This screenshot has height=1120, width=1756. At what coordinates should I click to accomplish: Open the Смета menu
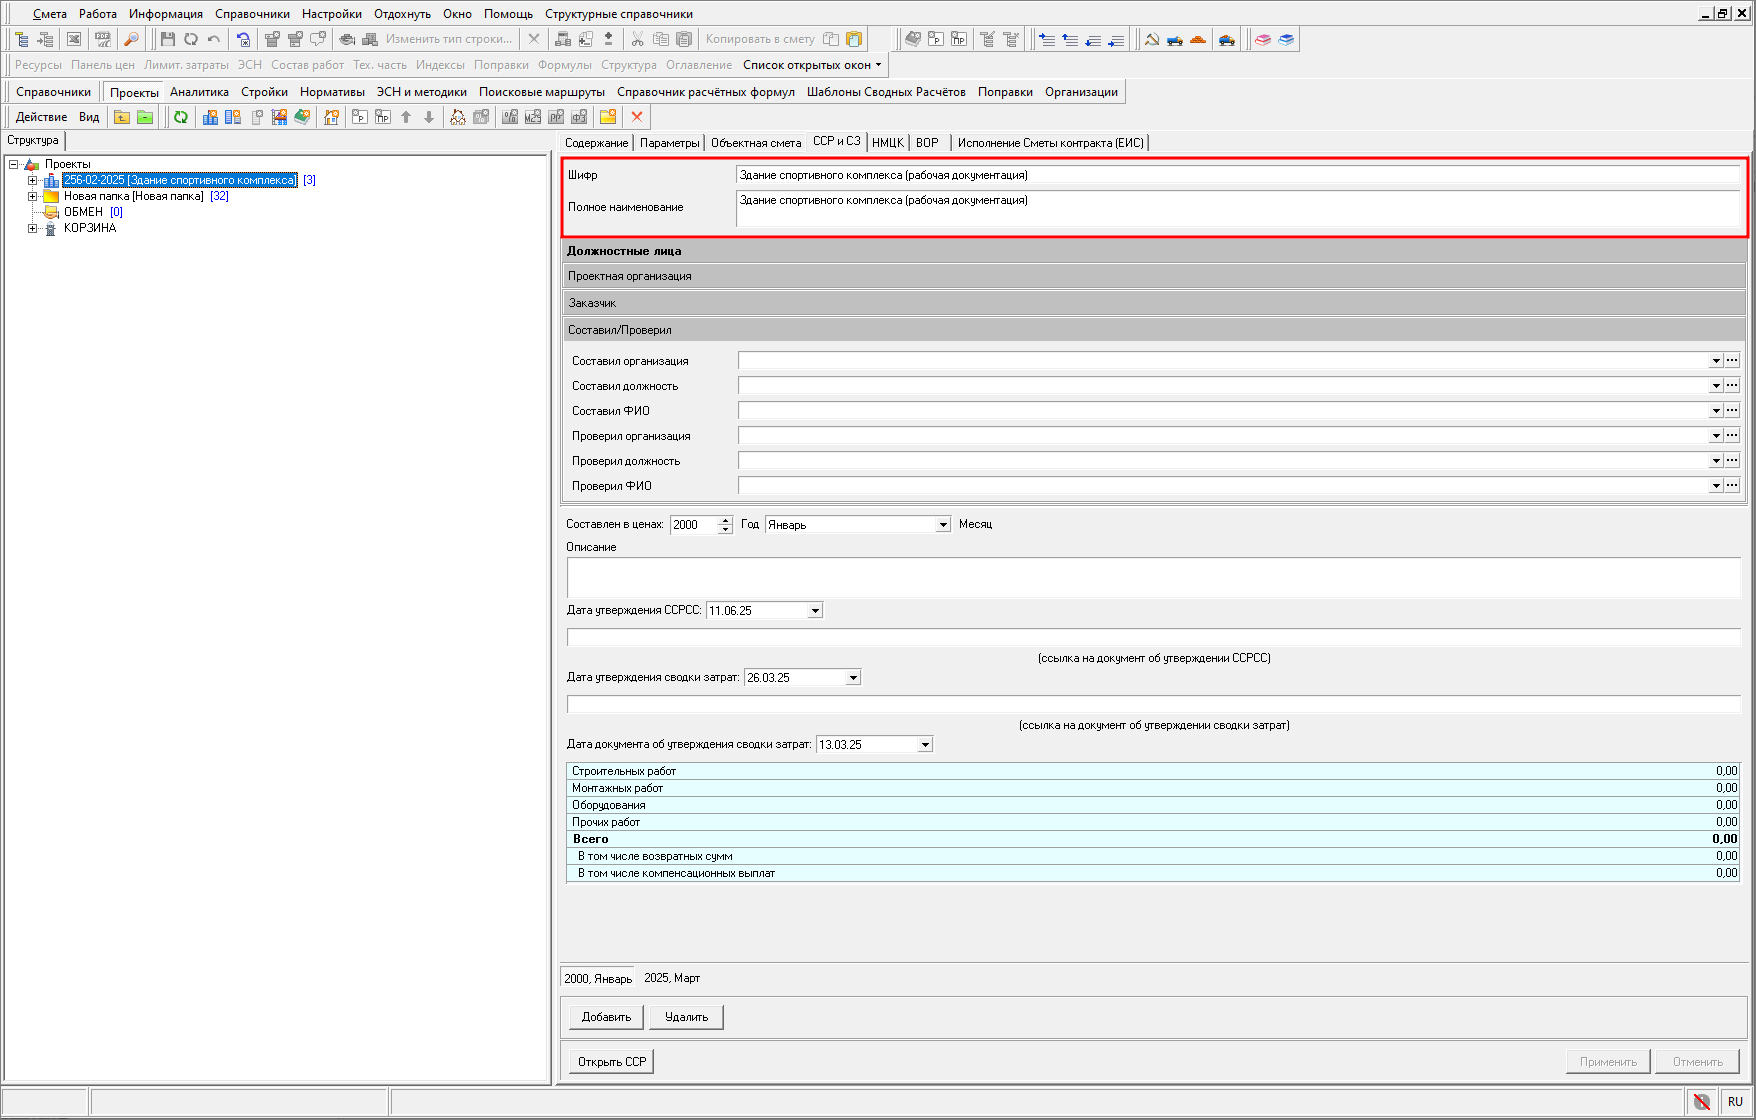pyautogui.click(x=50, y=14)
